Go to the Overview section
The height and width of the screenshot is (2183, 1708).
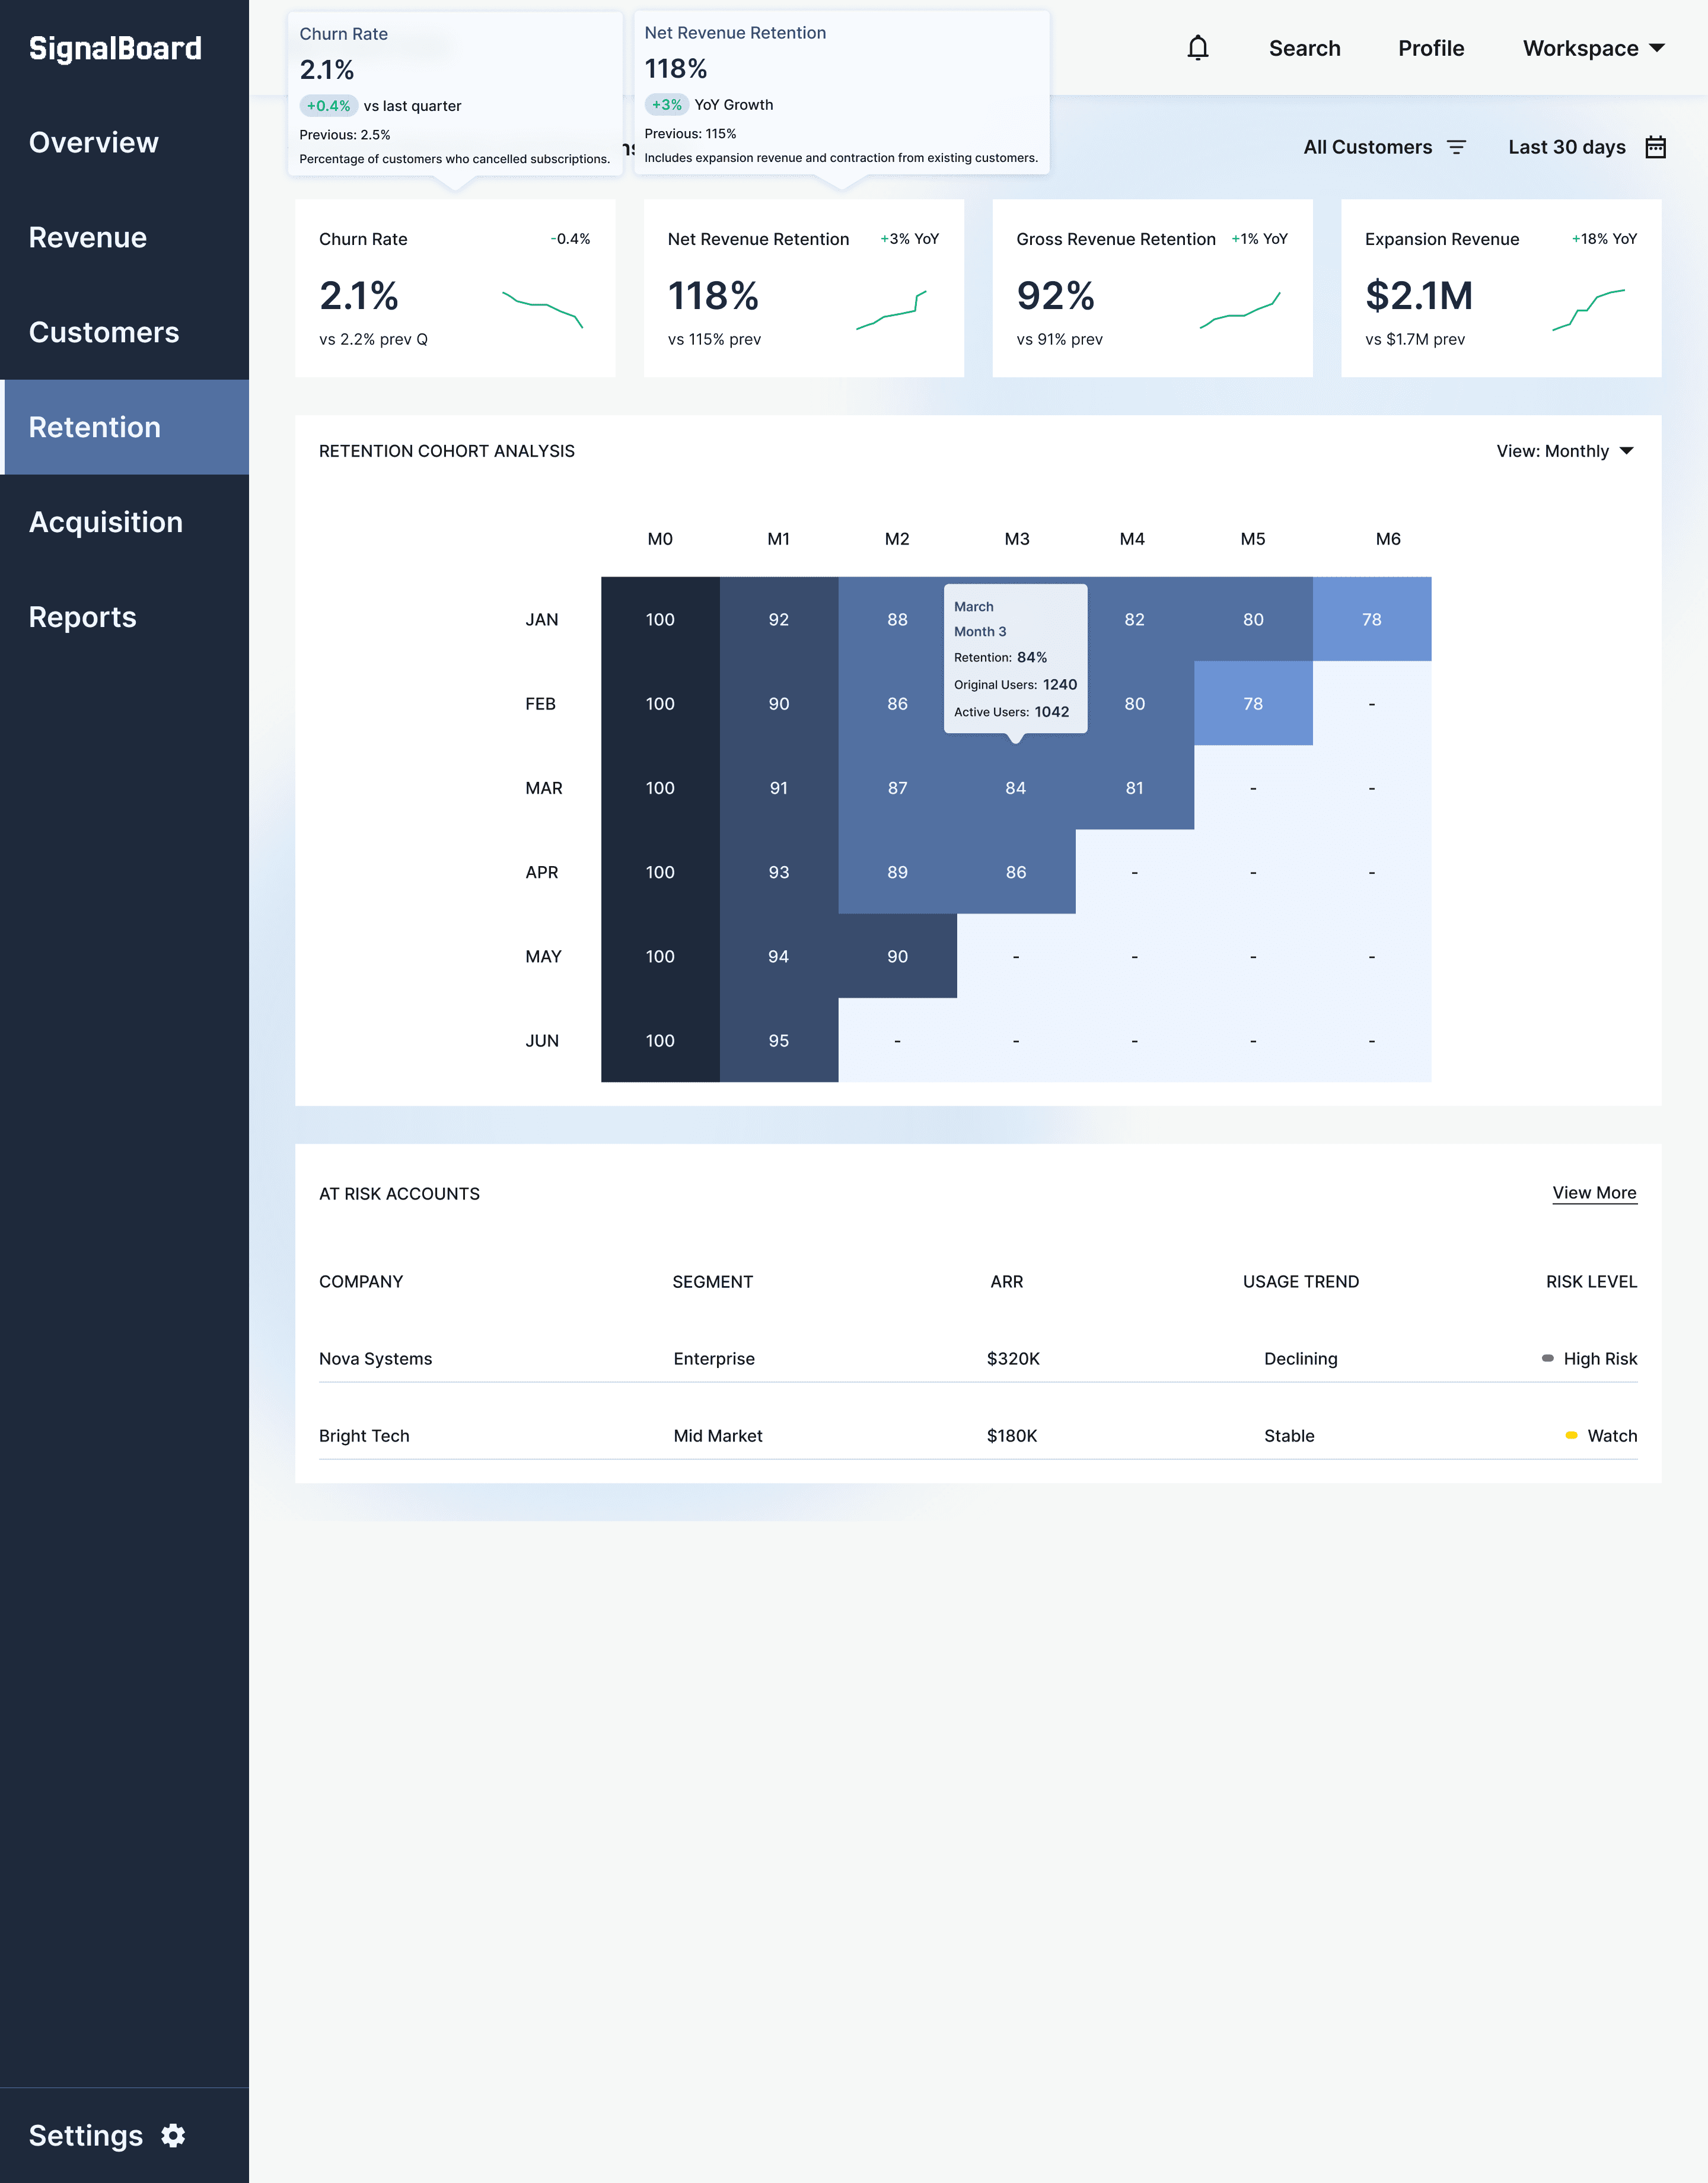click(94, 142)
